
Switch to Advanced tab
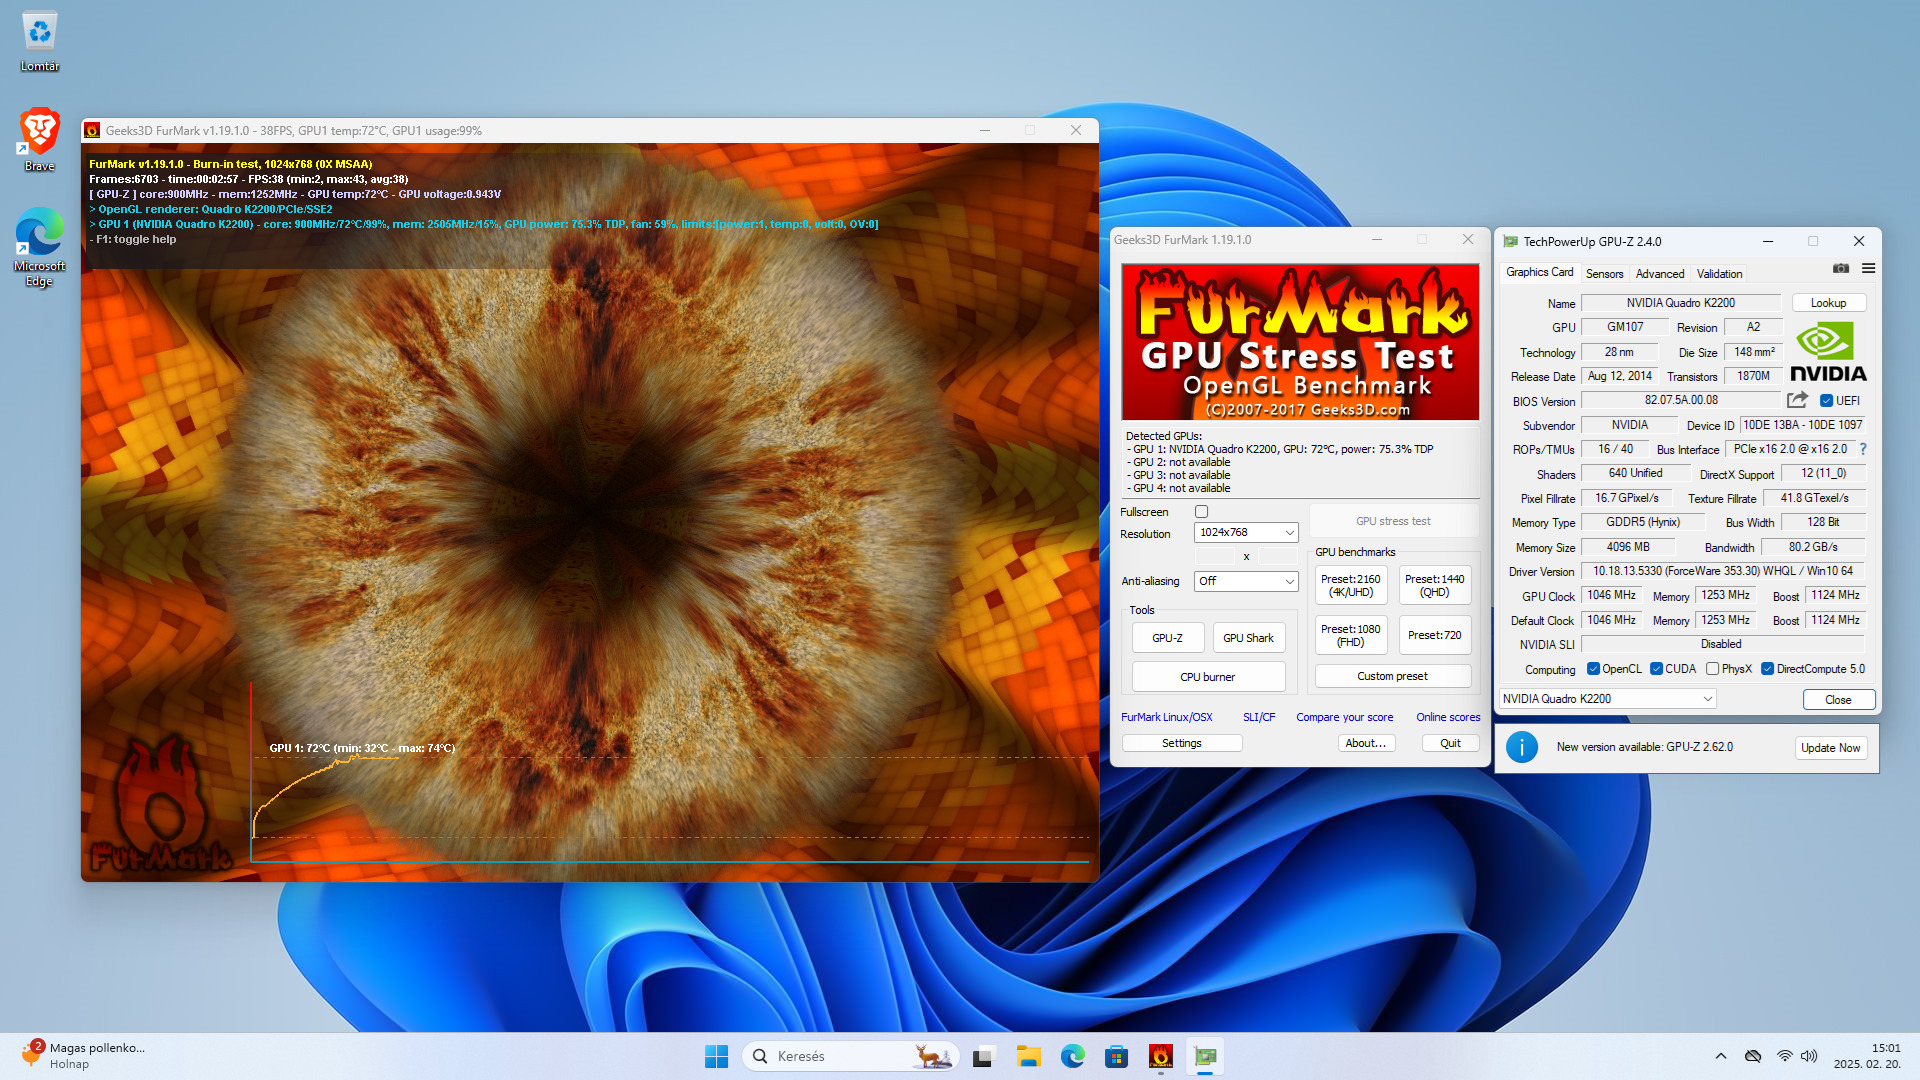(1660, 274)
